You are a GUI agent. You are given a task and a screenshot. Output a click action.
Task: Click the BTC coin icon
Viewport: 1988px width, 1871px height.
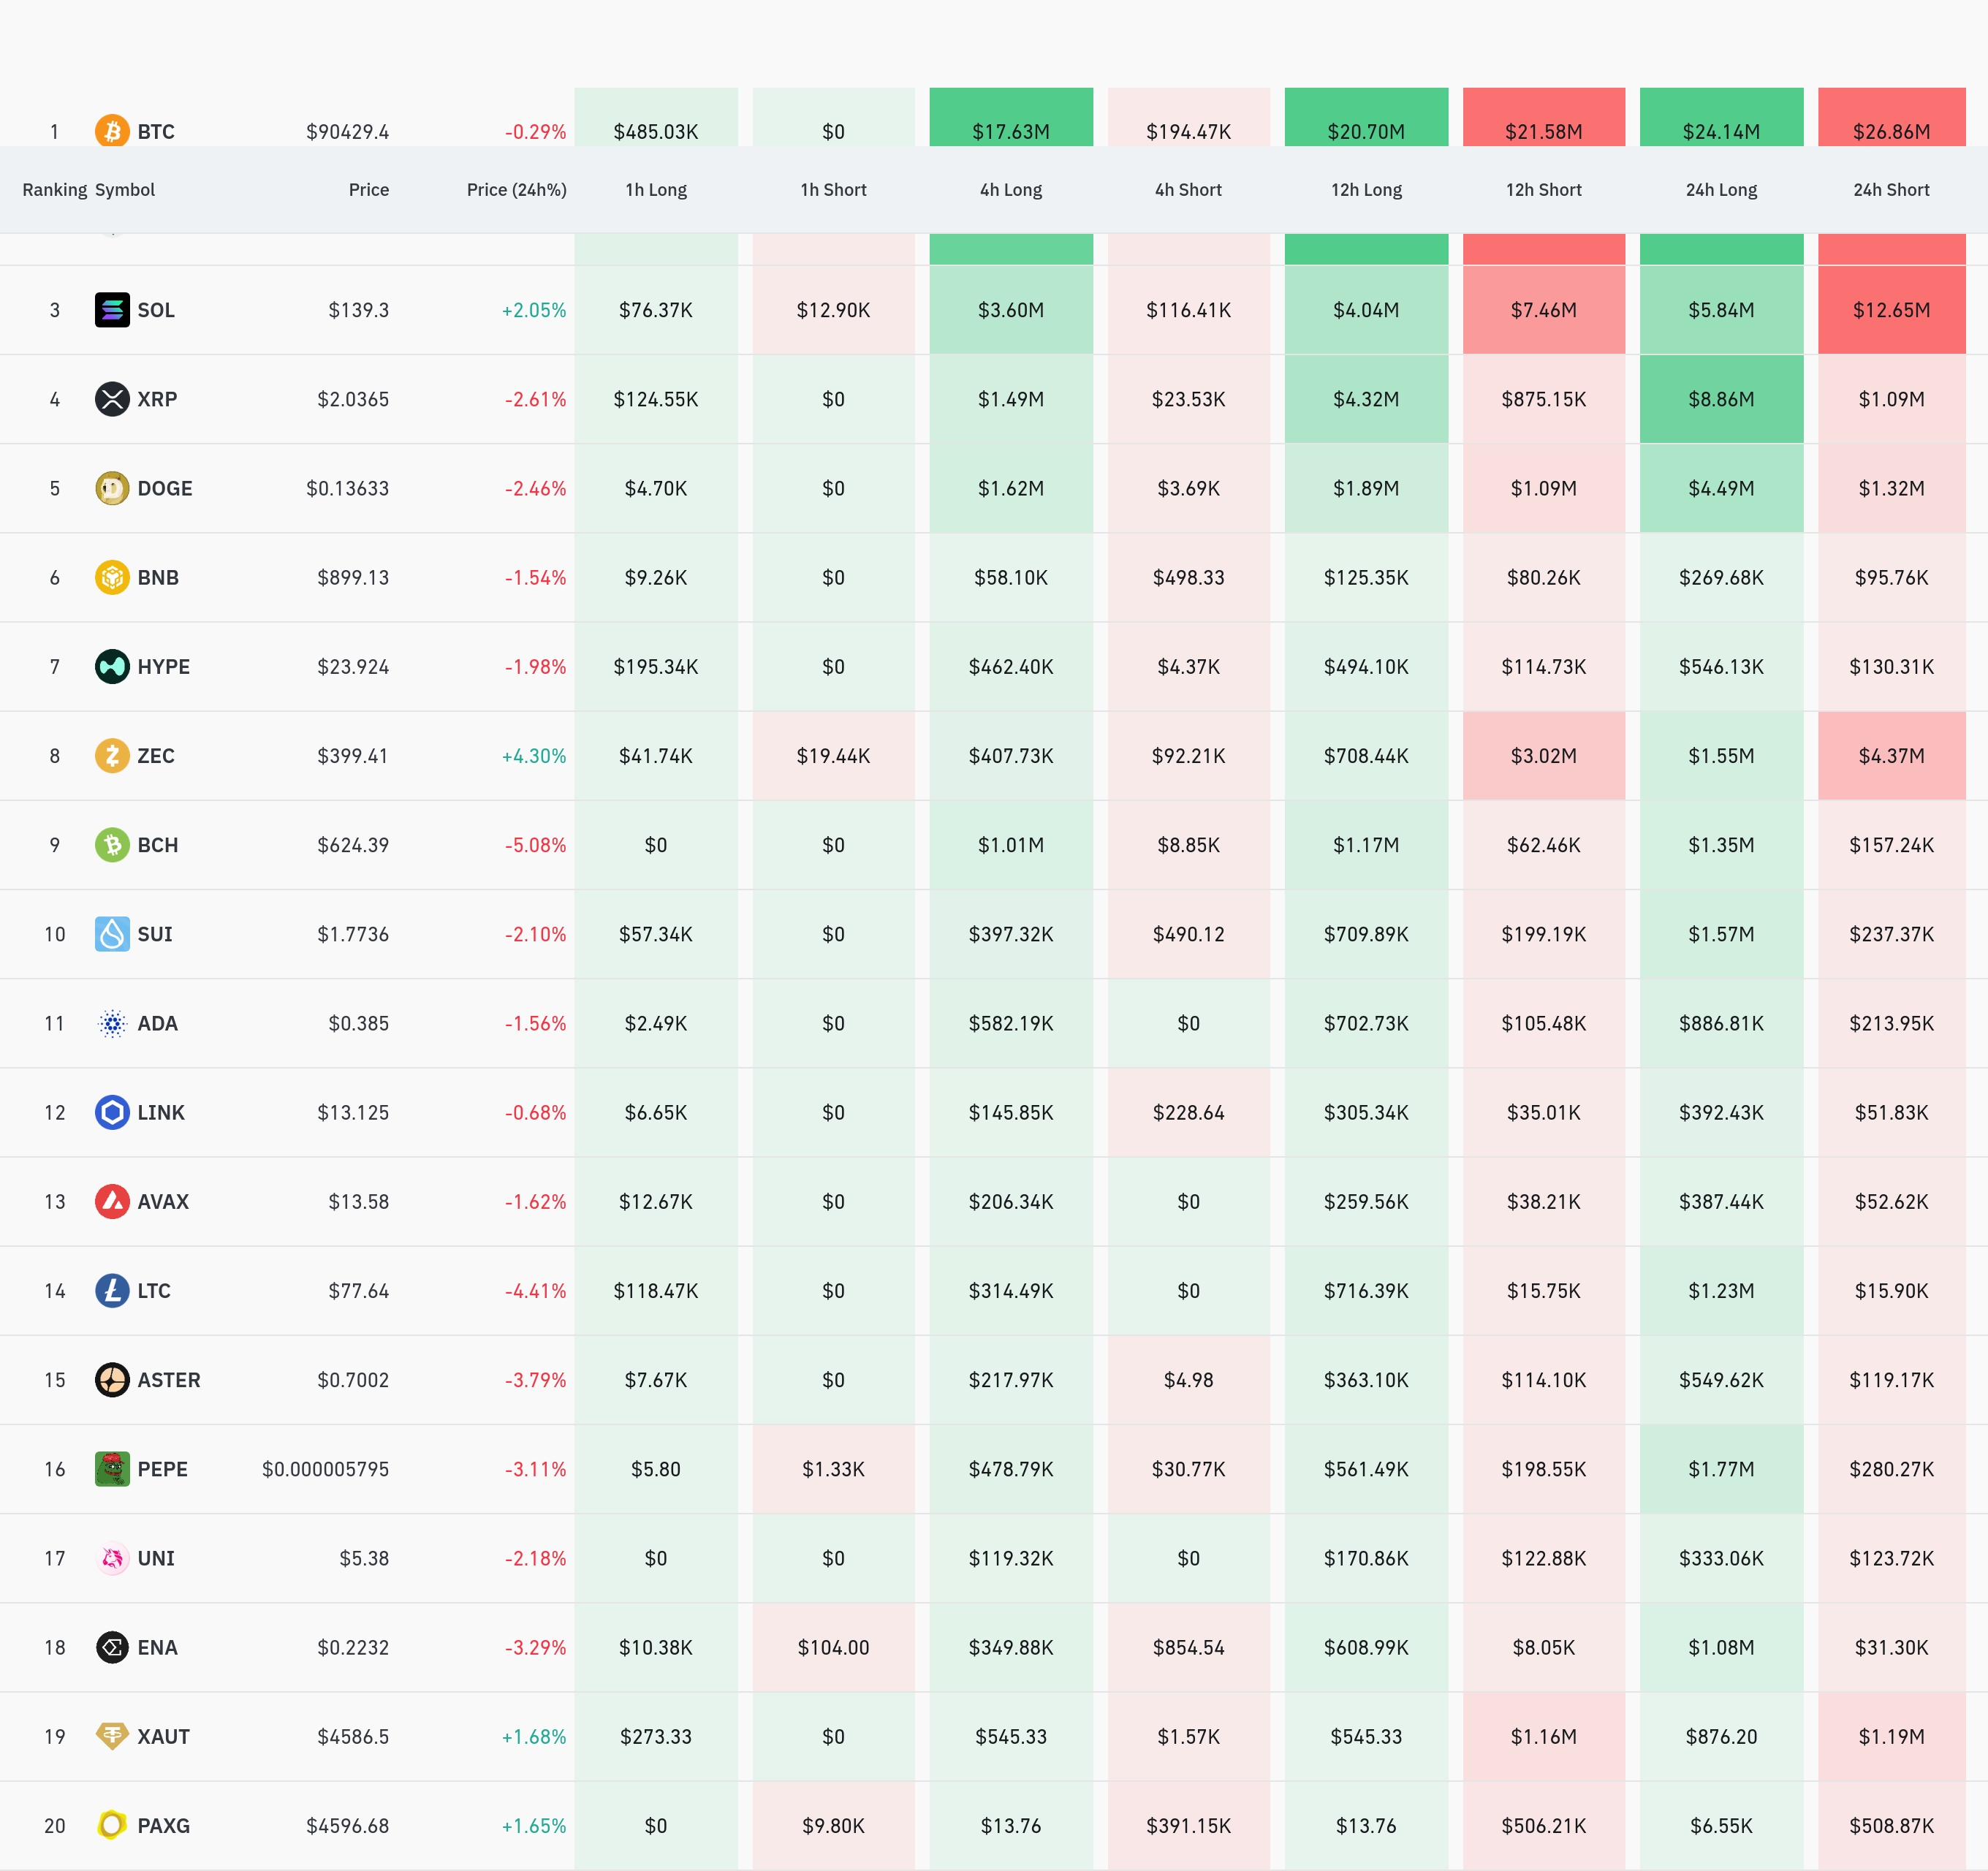112,131
